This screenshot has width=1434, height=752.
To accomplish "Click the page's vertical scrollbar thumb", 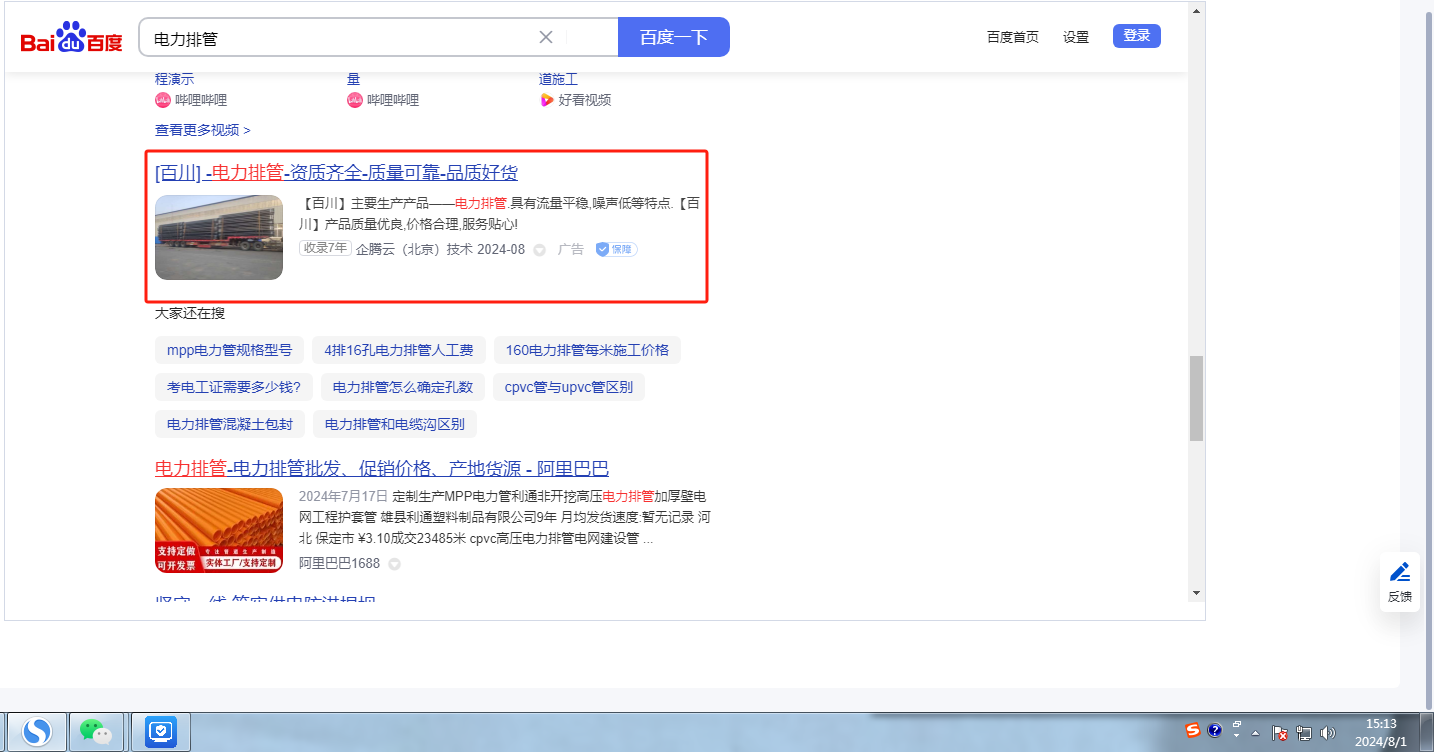I will 1196,397.
